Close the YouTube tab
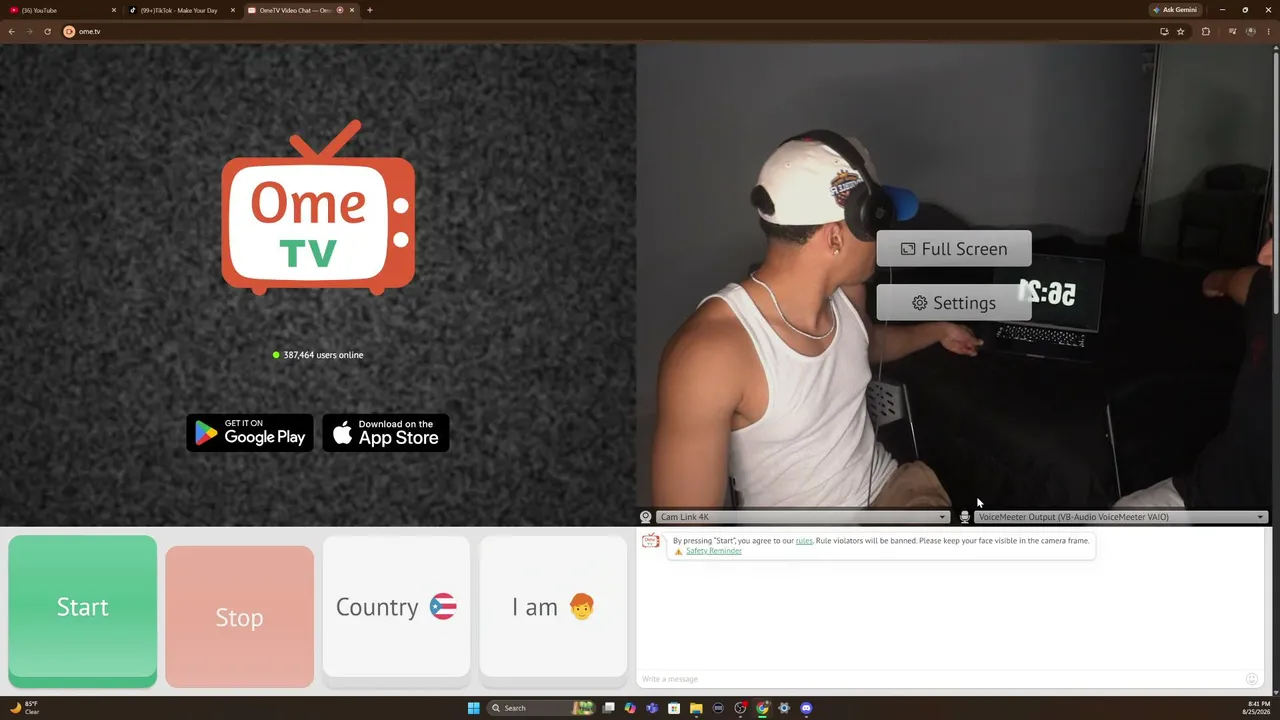 click(114, 10)
